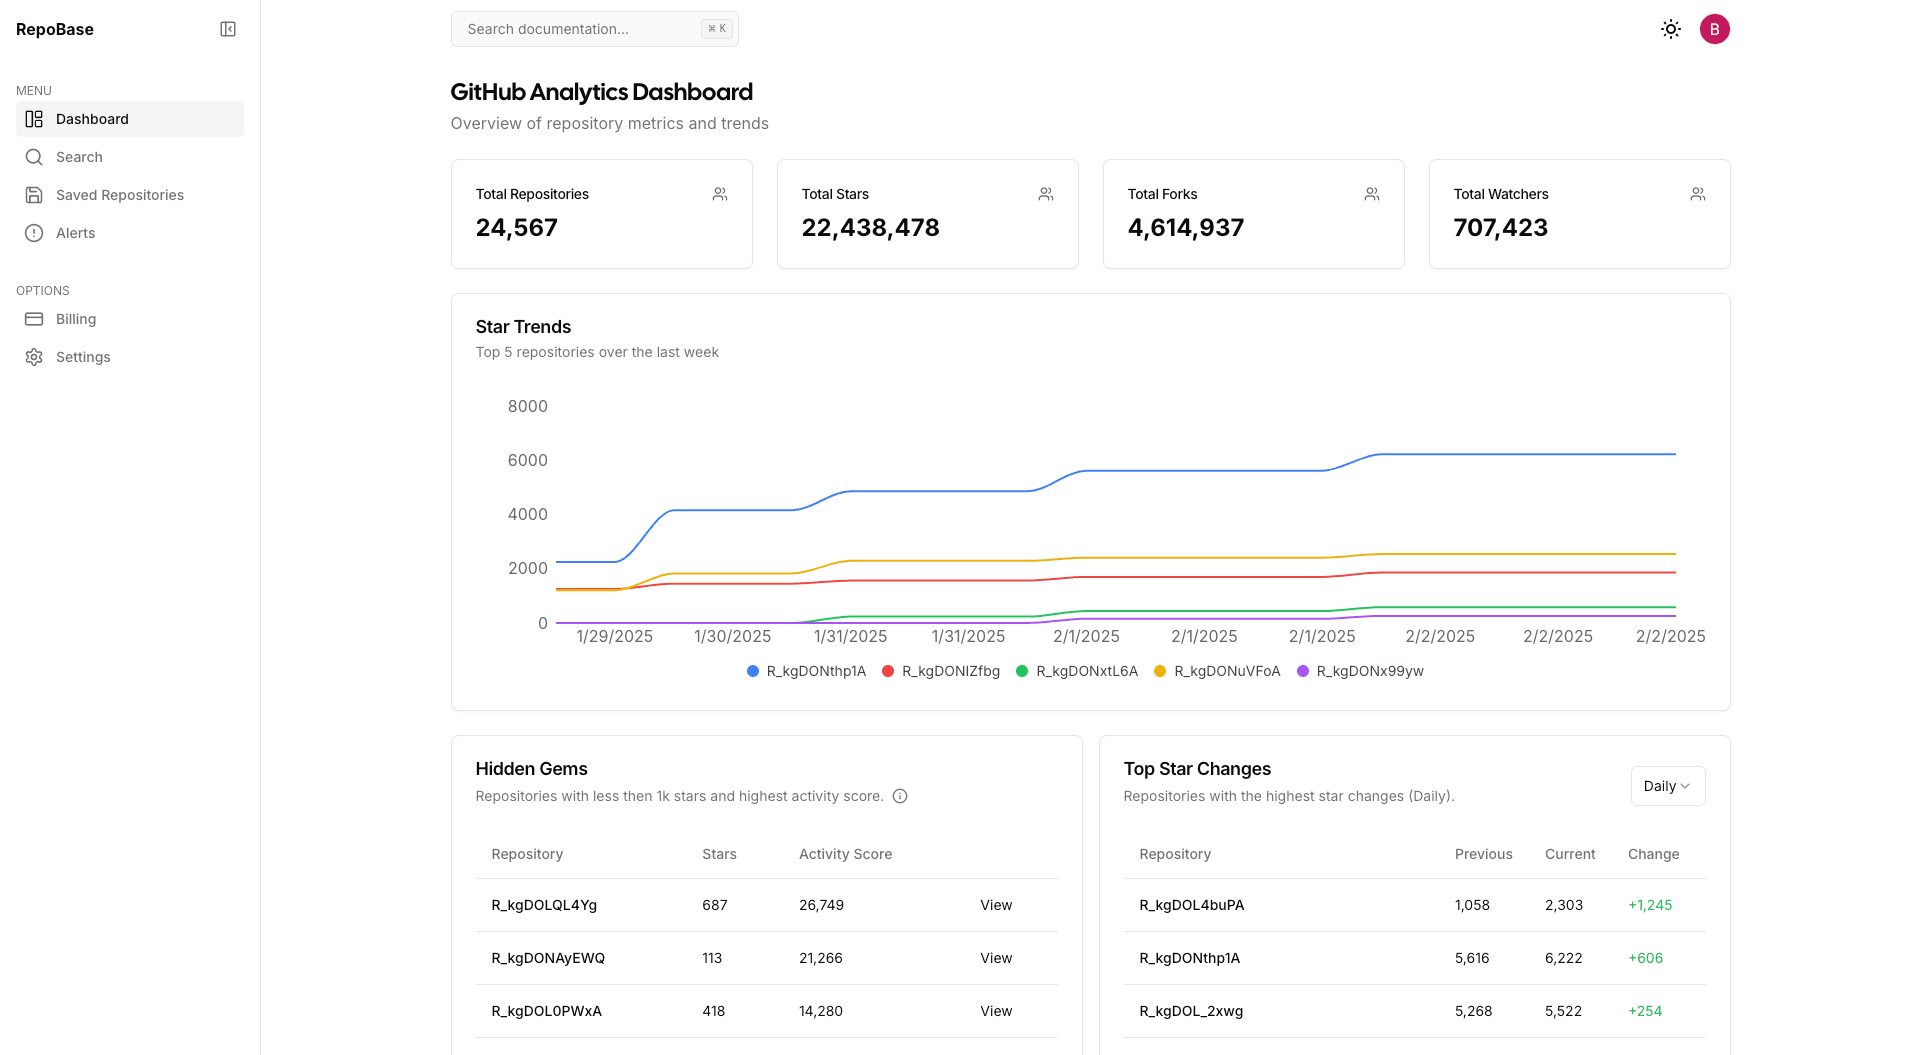Toggle the green R_kgDONxtL6A legend series
Image resolution: width=1918 pixels, height=1055 pixels.
click(x=1077, y=671)
